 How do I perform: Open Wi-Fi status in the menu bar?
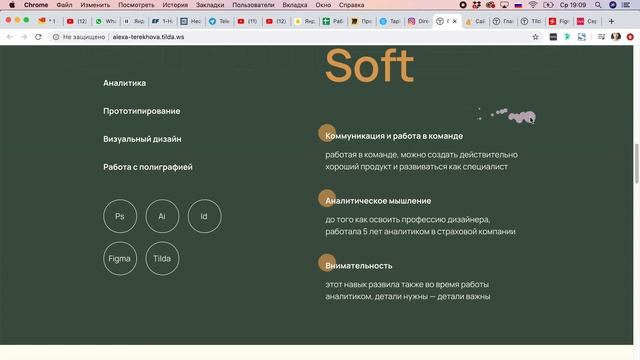[x=533, y=5]
